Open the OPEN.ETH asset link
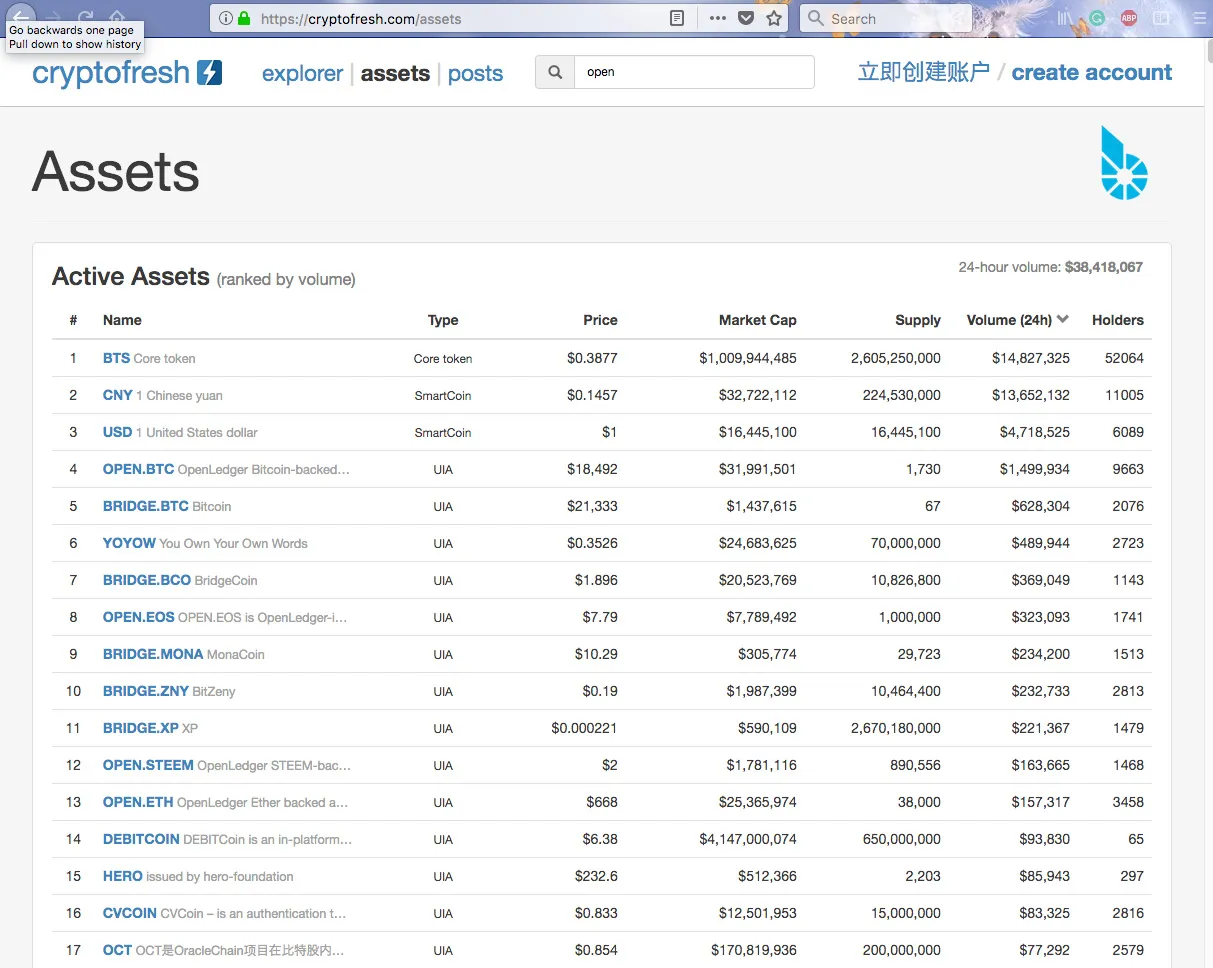This screenshot has width=1213, height=968. pos(138,802)
